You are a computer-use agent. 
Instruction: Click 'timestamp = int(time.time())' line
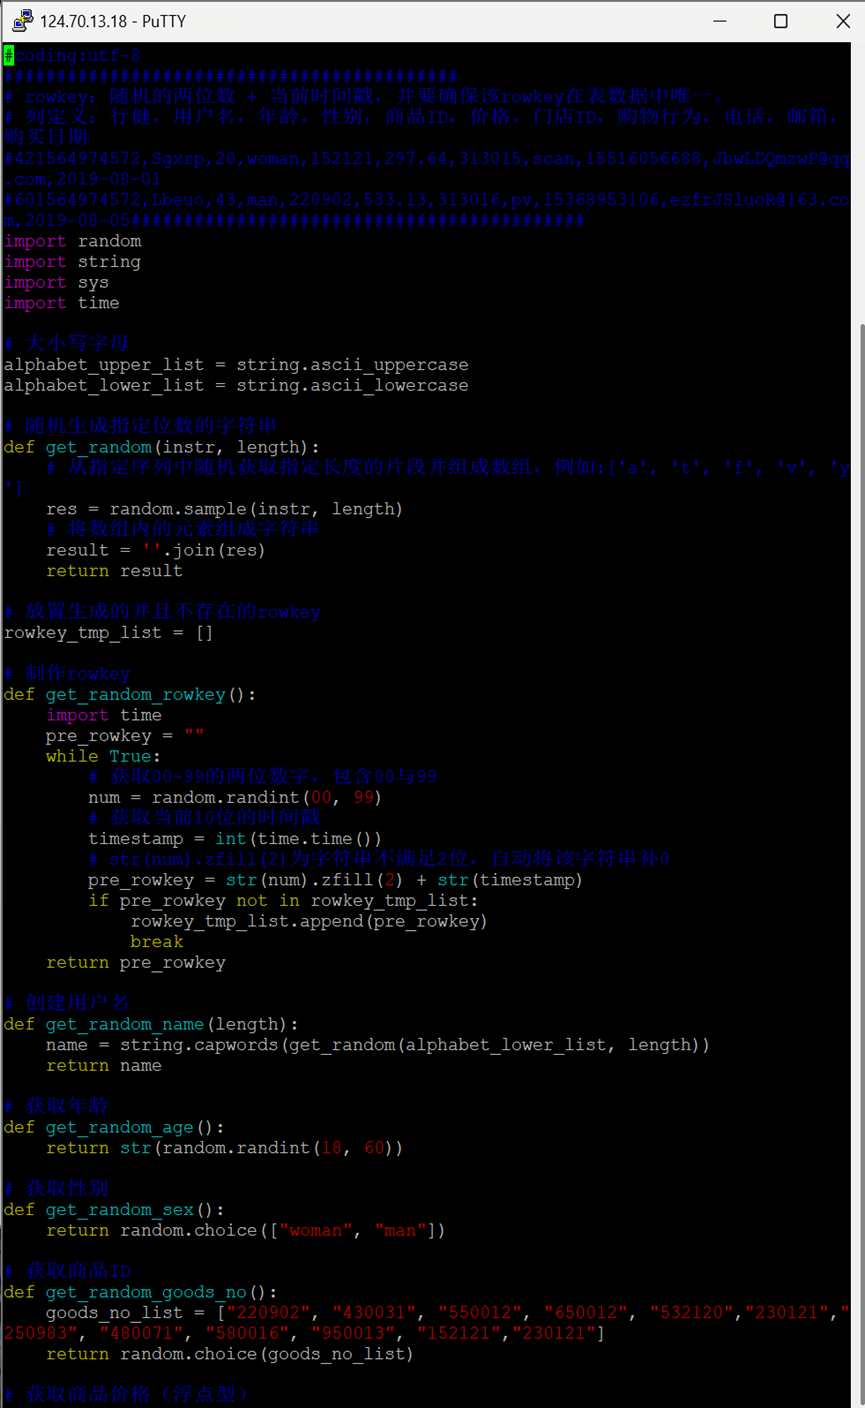point(235,839)
